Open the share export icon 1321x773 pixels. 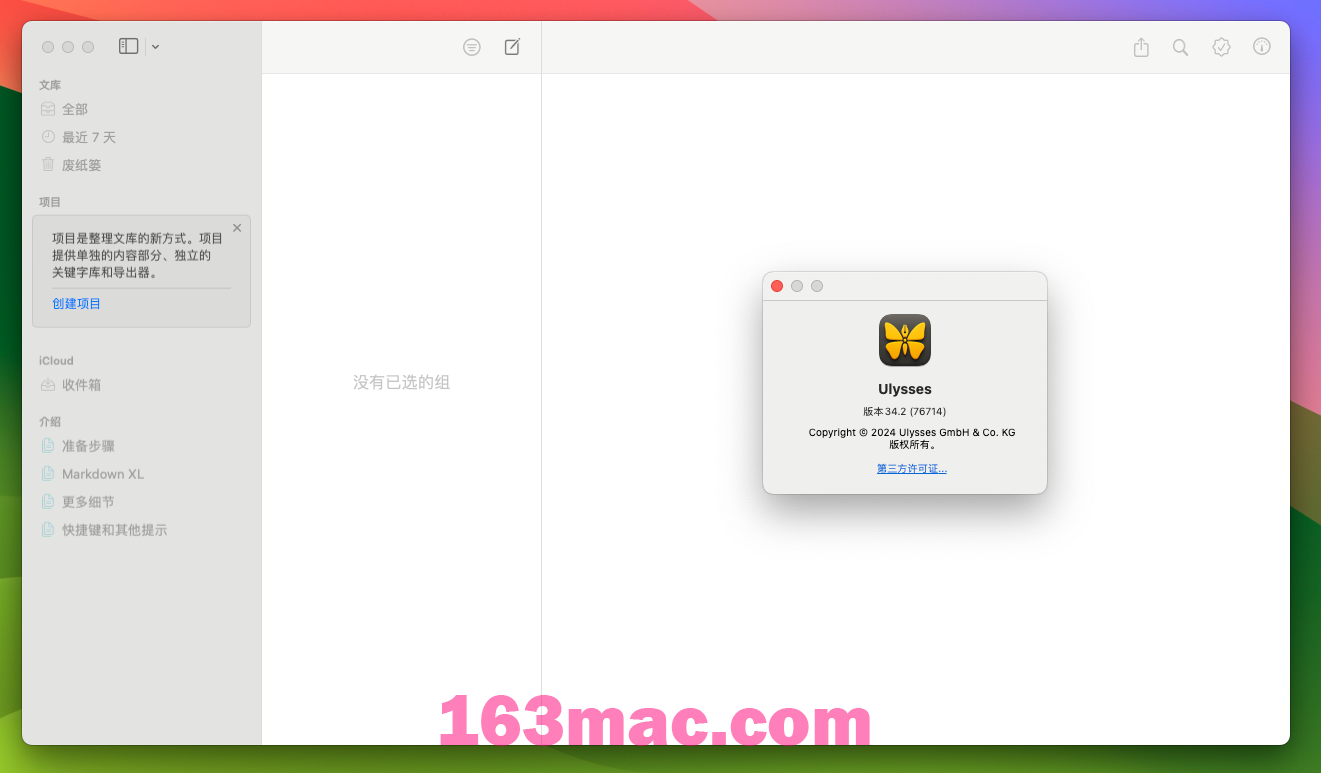1141,47
